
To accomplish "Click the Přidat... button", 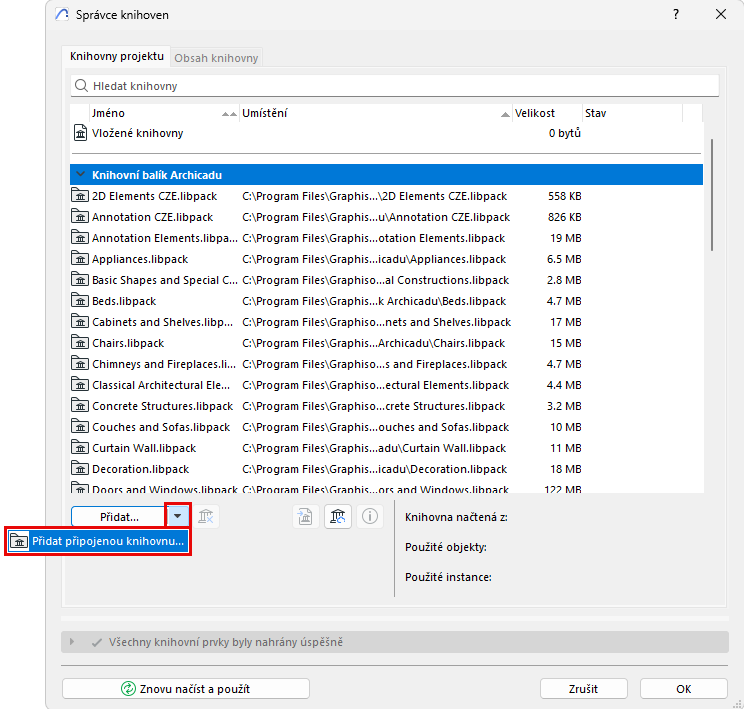I will [119, 516].
